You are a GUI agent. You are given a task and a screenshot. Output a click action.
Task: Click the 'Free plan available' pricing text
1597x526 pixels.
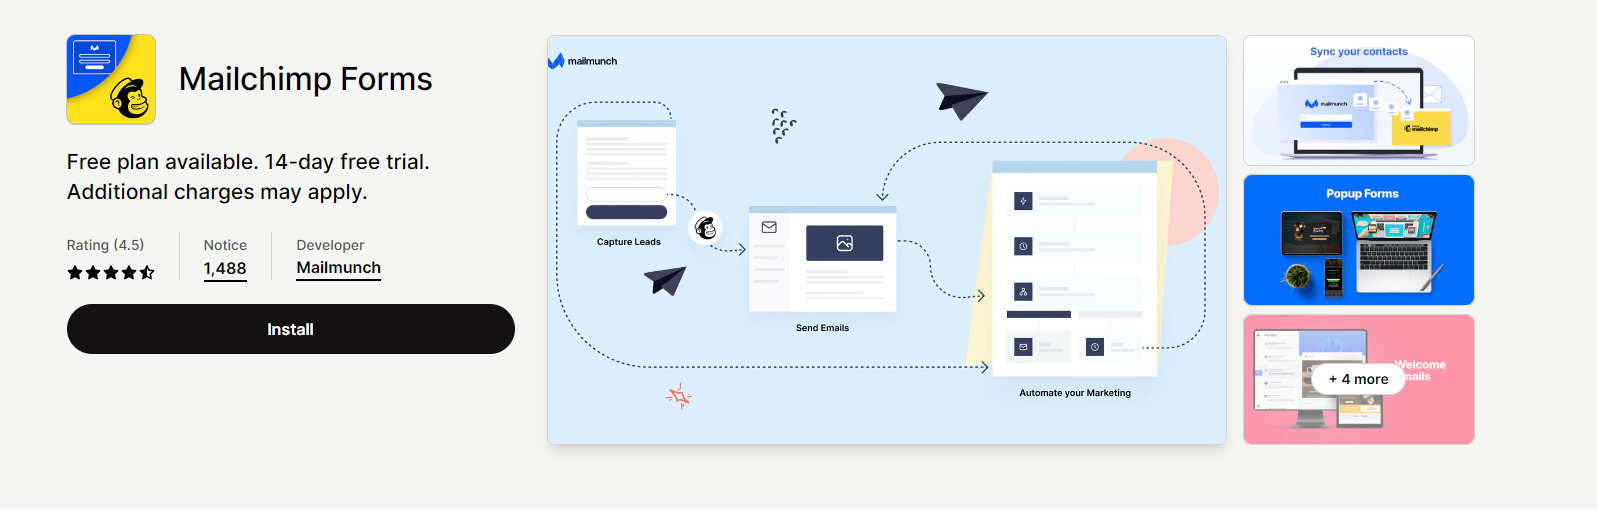[248, 177]
